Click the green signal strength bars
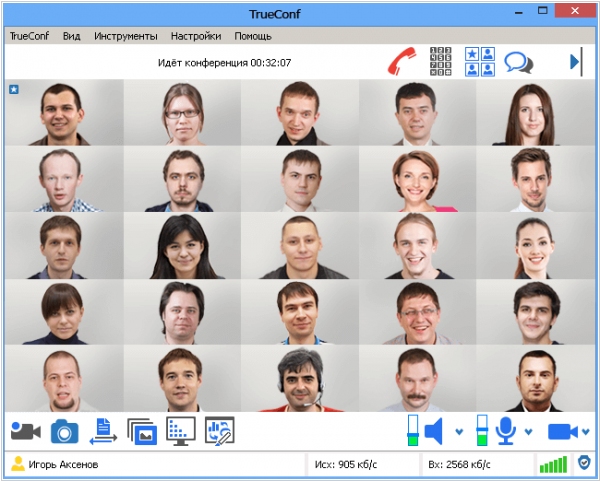 click(x=553, y=465)
